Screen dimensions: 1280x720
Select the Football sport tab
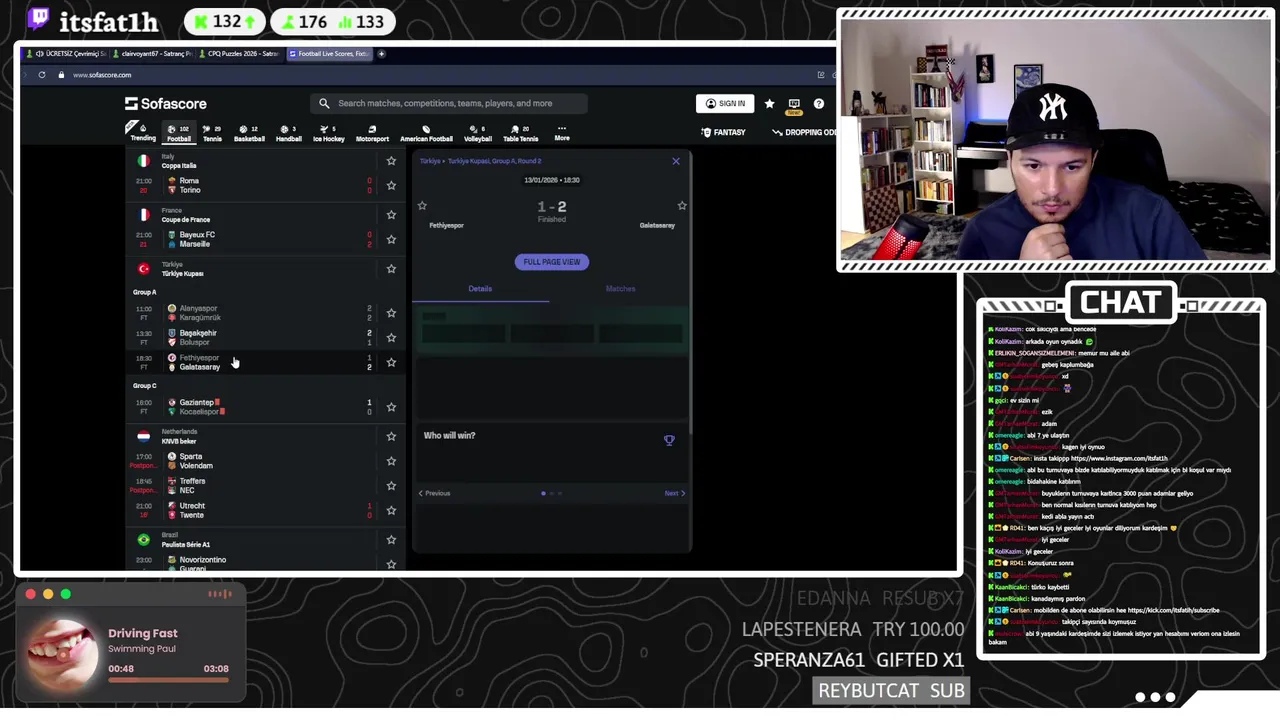tap(178, 133)
